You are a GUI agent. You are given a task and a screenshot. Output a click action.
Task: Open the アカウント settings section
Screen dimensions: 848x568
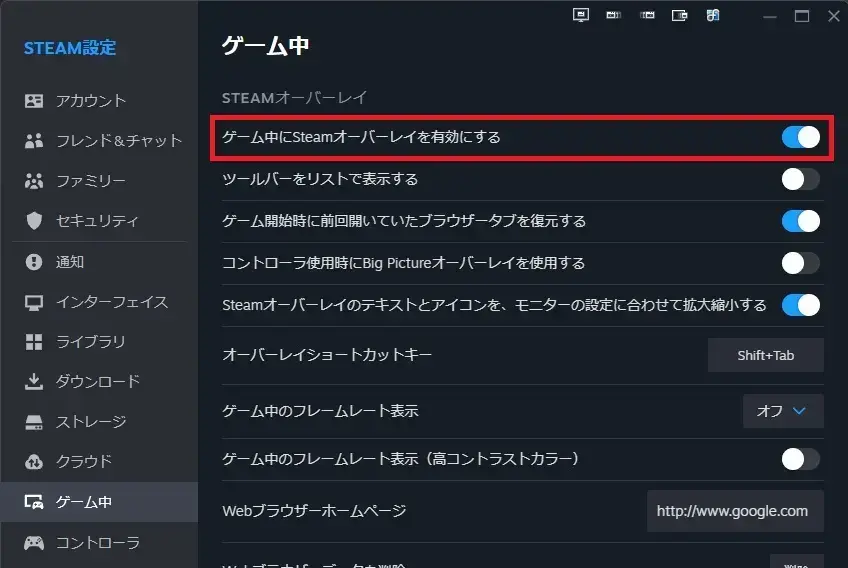99,101
